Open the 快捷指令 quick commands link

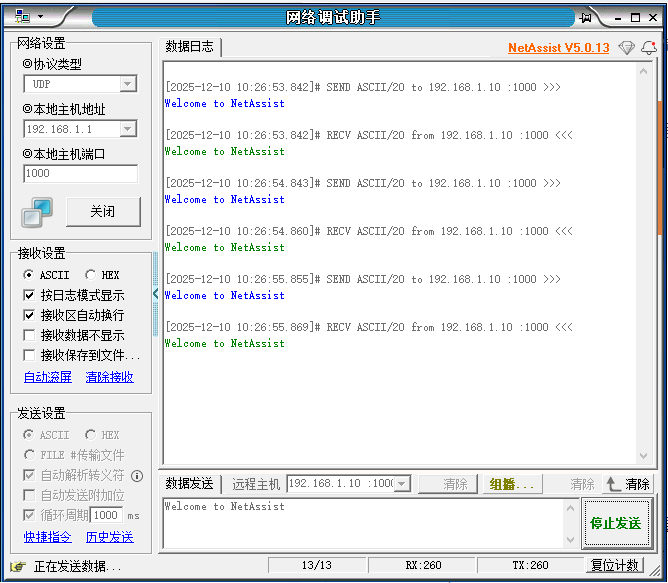(x=48, y=537)
